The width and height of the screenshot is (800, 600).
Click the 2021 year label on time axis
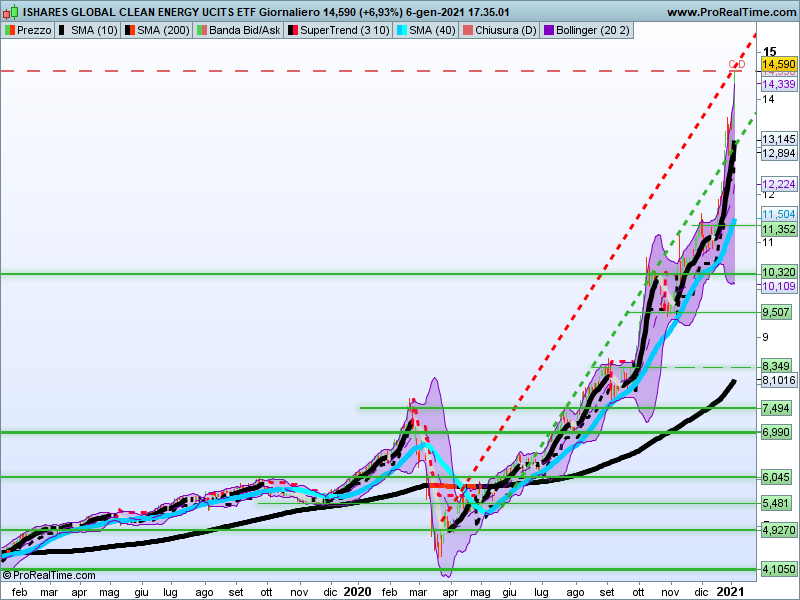point(731,592)
